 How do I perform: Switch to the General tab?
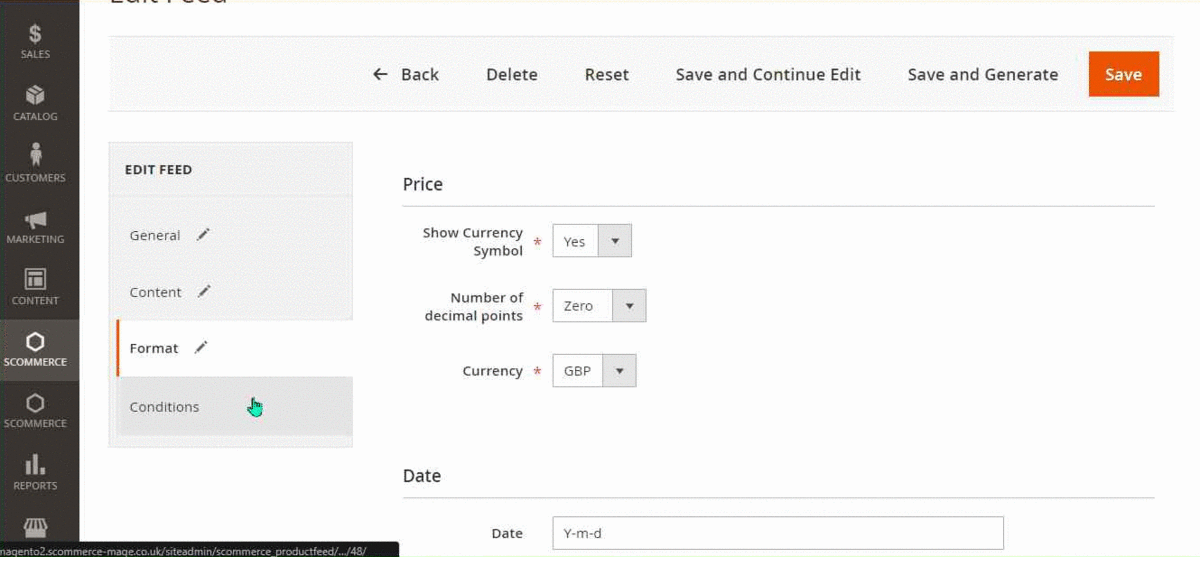pos(155,235)
